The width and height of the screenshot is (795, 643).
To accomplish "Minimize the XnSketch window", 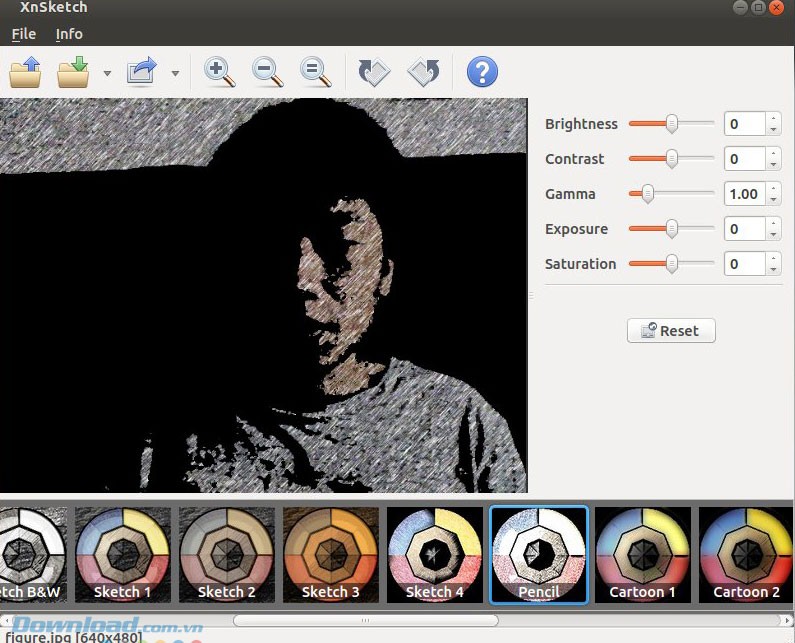I will (x=740, y=7).
